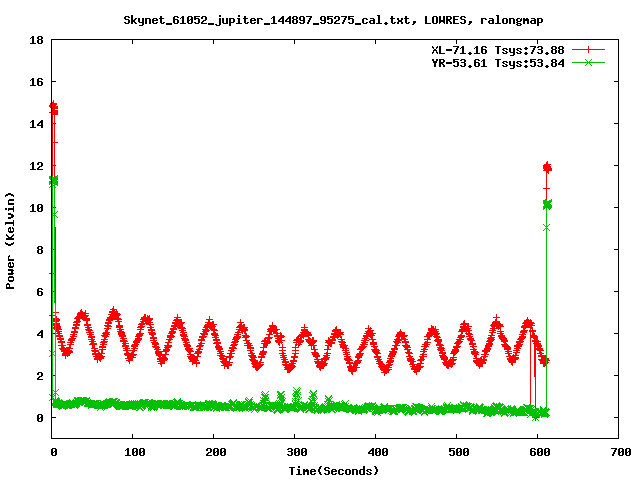Click the 200 tick label on x-axis

[x=214, y=452]
